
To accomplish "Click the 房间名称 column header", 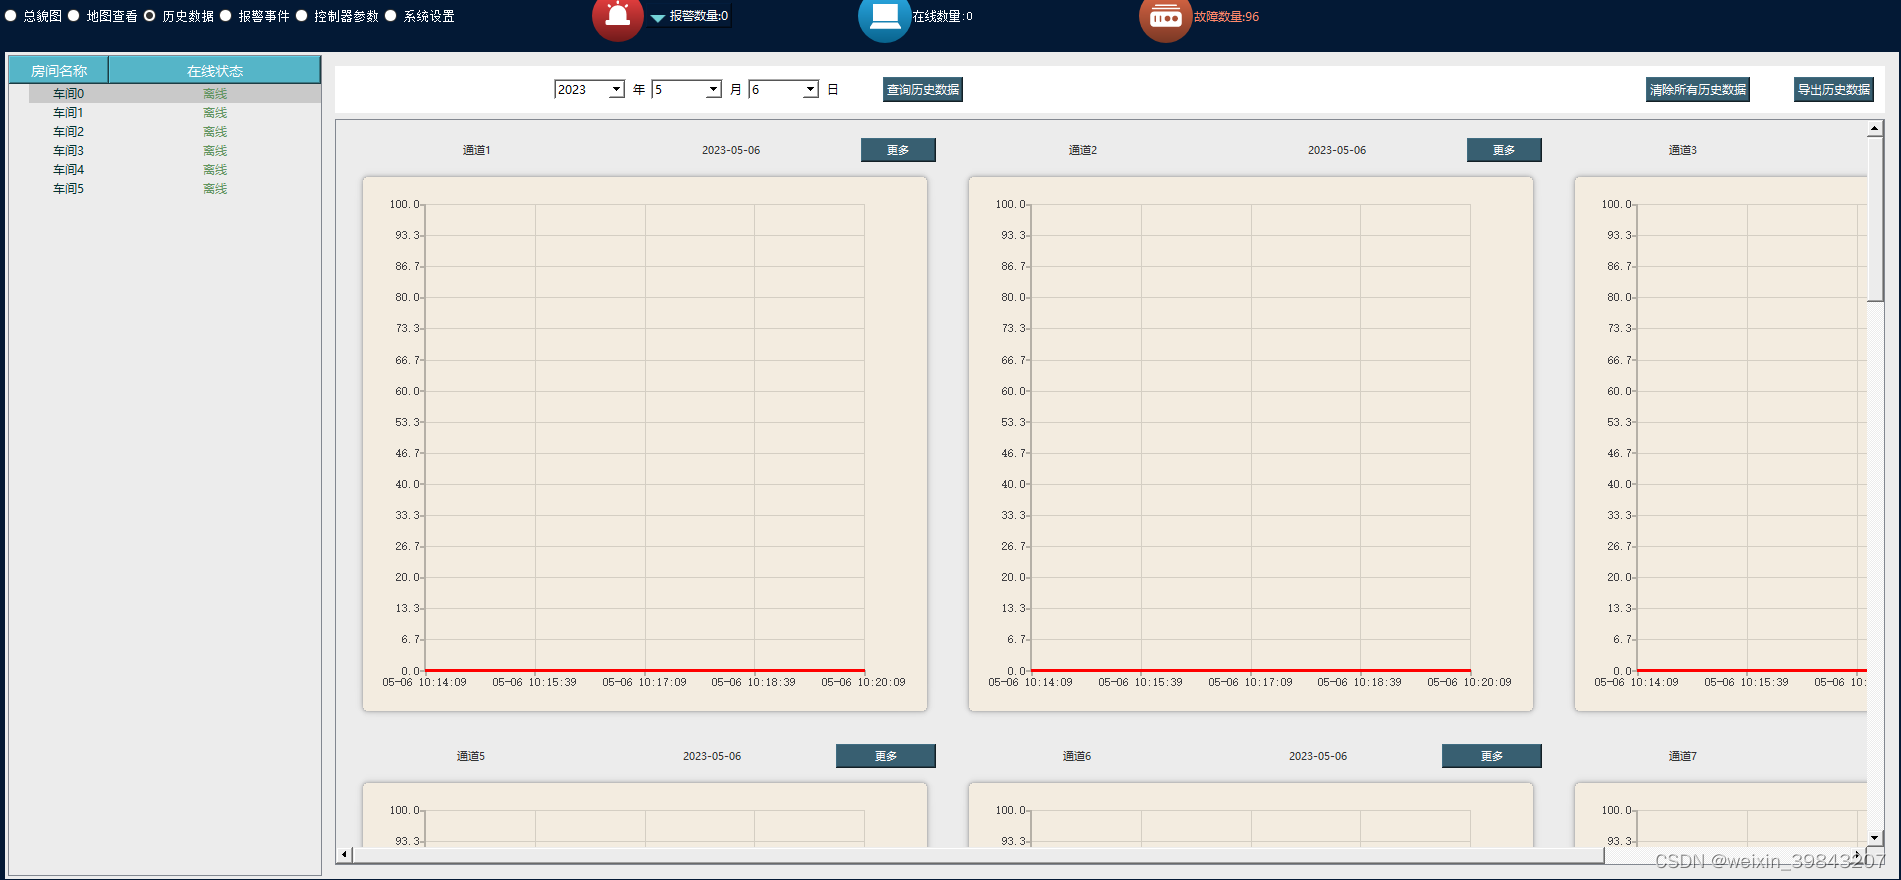I will 59,70.
